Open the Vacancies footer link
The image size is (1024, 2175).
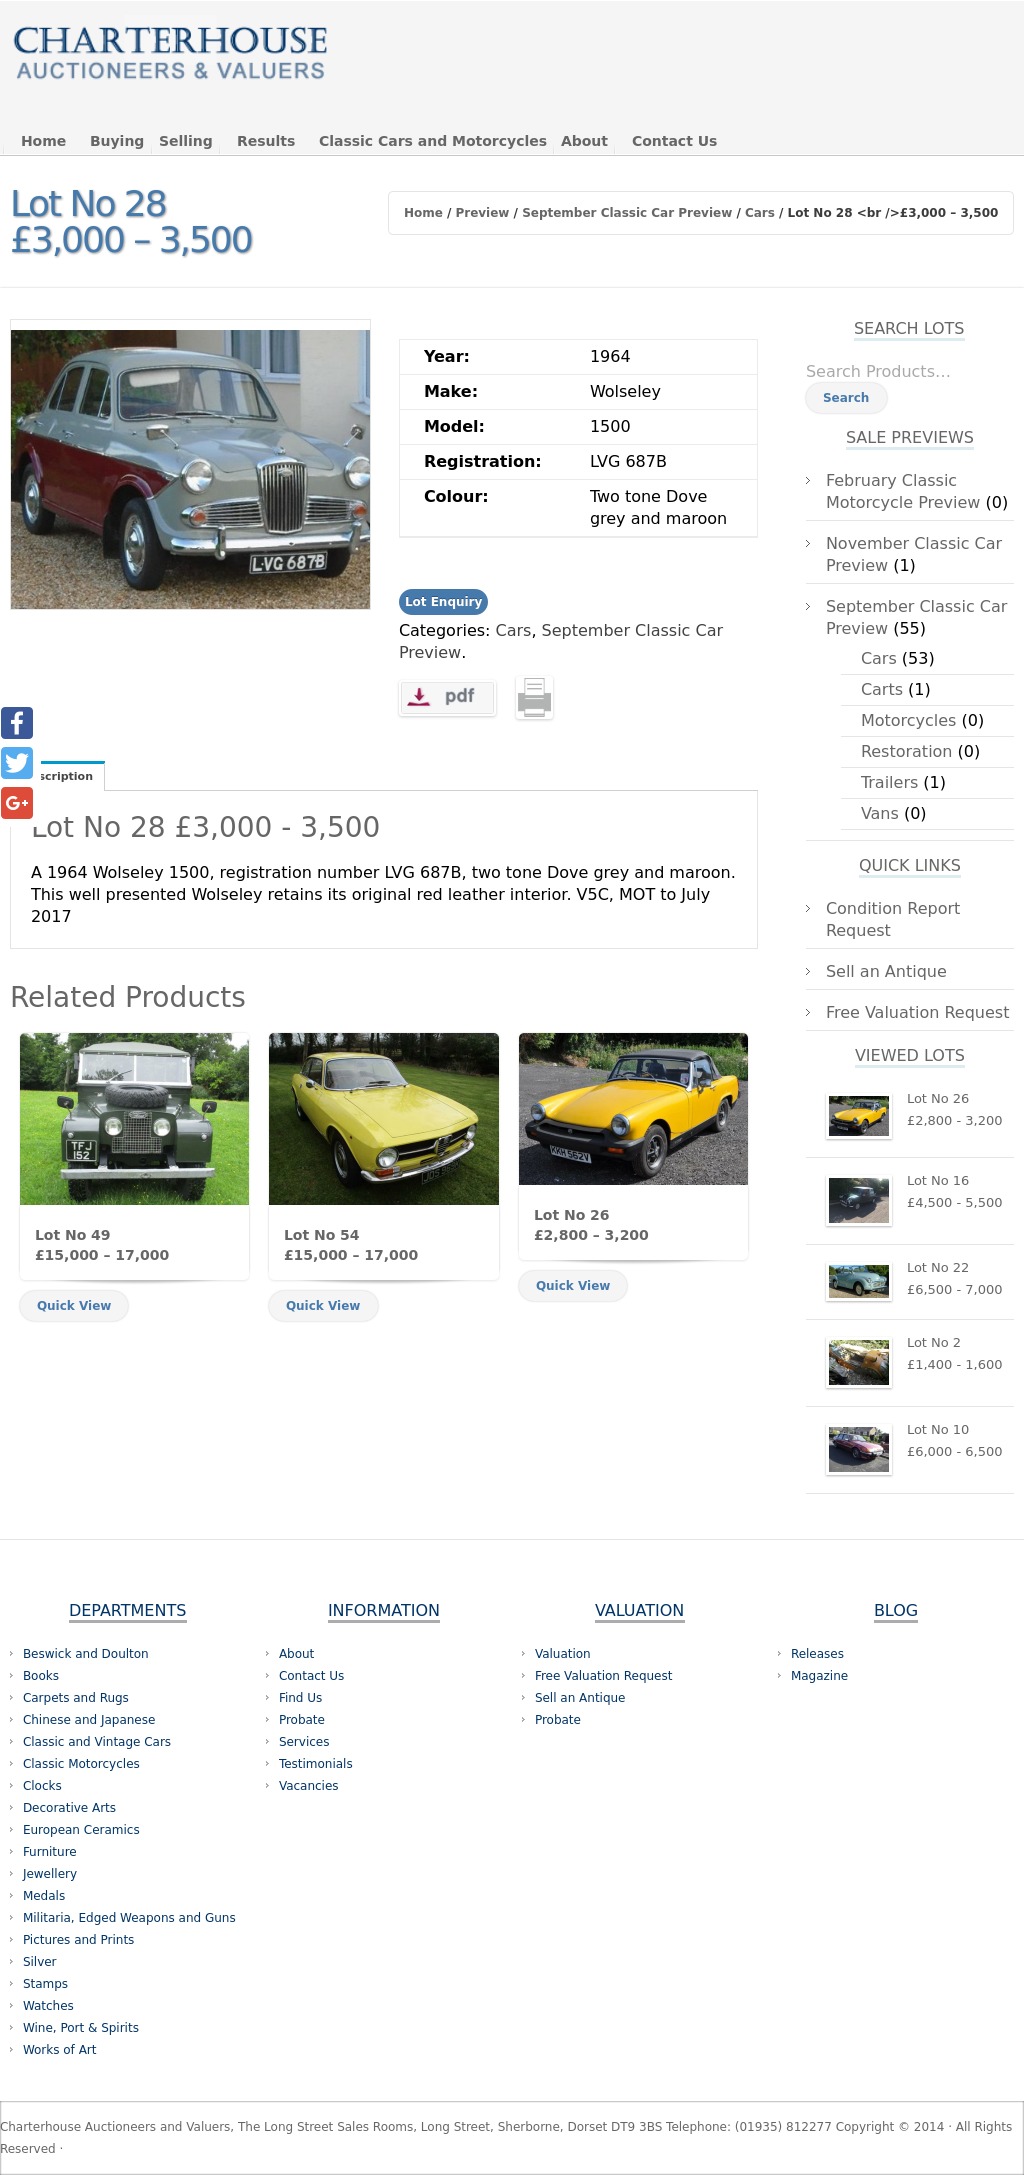coord(309,1786)
